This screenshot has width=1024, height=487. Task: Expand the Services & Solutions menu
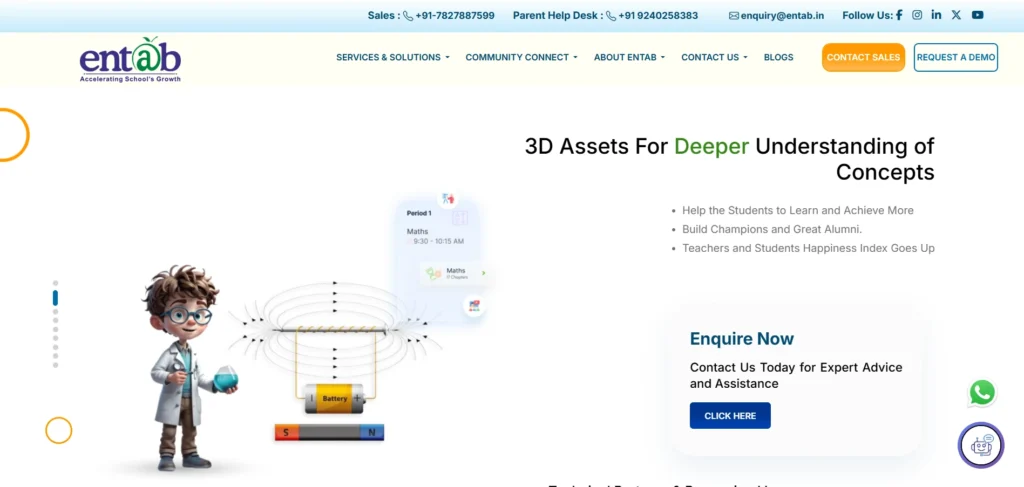tap(392, 58)
